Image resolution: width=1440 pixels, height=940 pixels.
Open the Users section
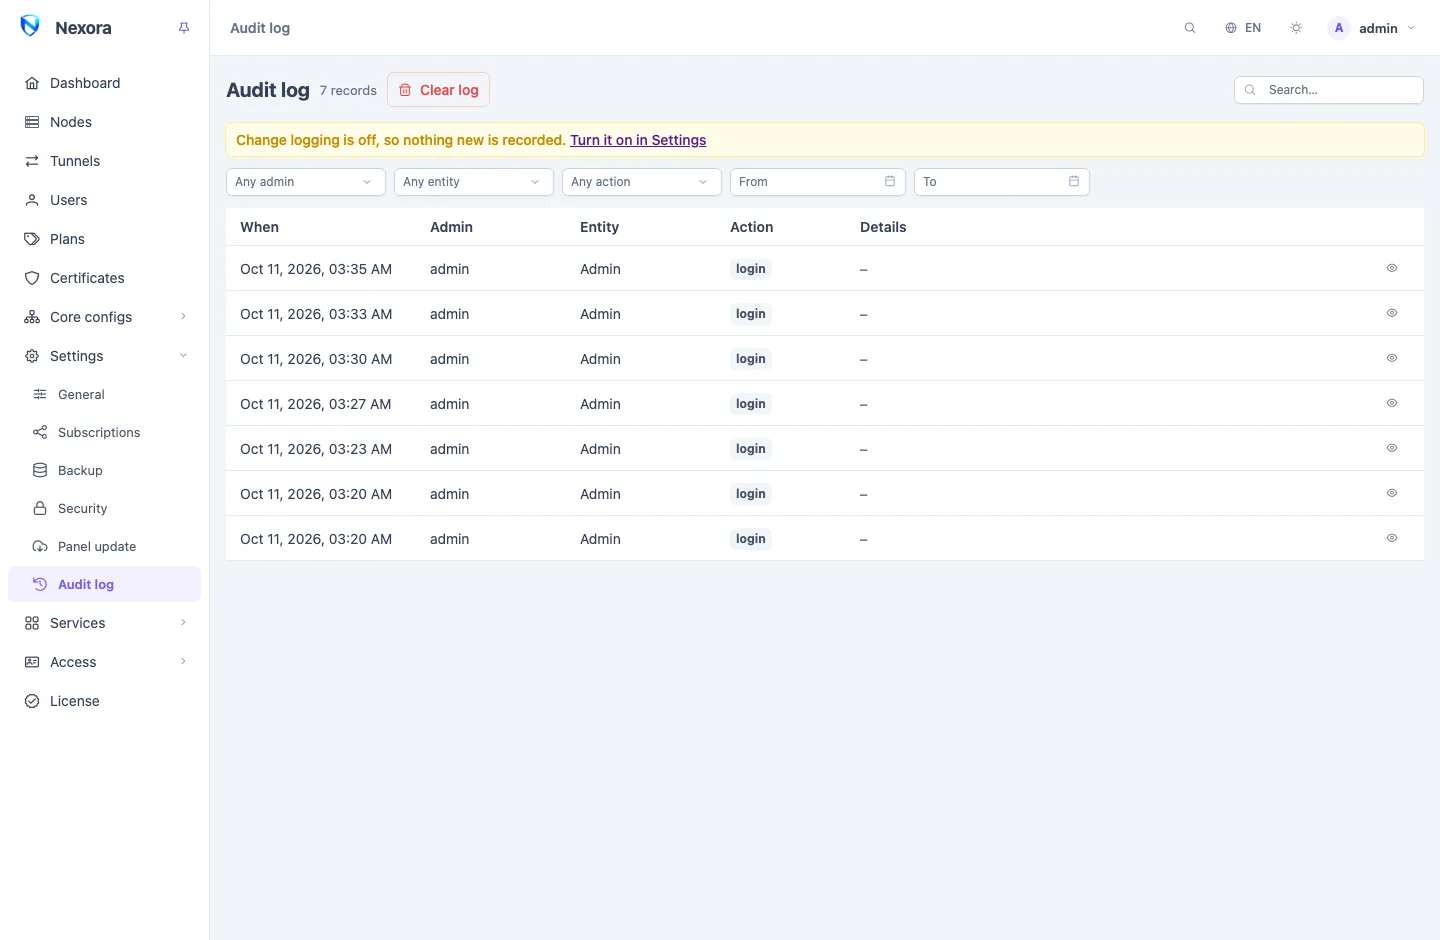point(105,200)
